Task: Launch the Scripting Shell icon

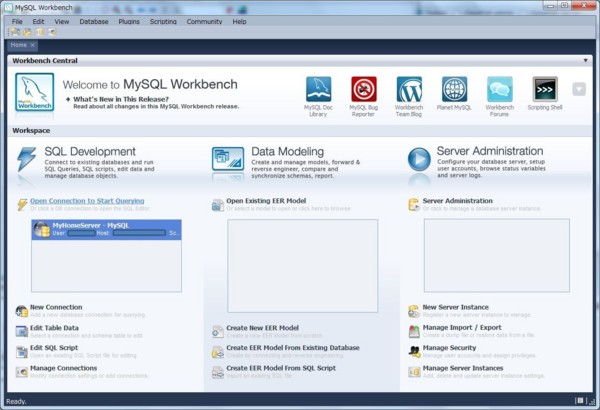Action: click(x=545, y=89)
